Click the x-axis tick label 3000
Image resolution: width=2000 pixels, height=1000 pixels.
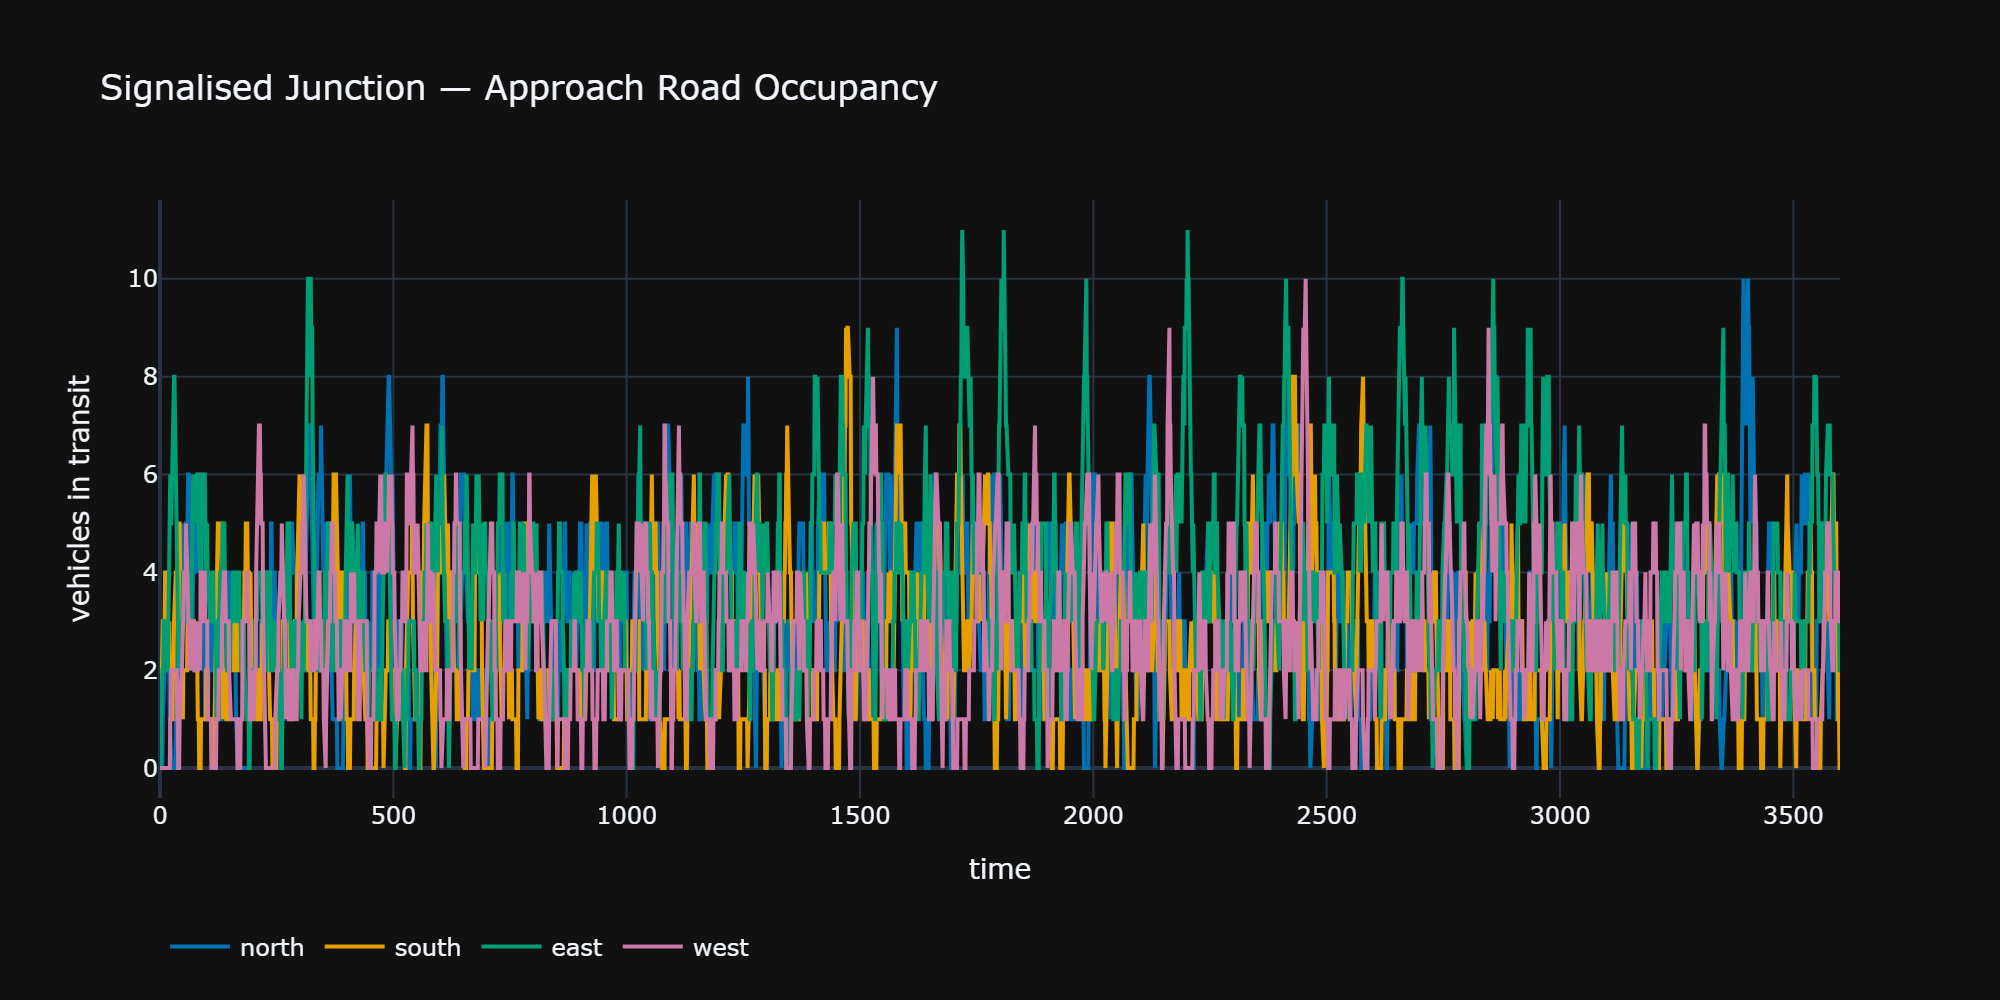pyautogui.click(x=1560, y=816)
